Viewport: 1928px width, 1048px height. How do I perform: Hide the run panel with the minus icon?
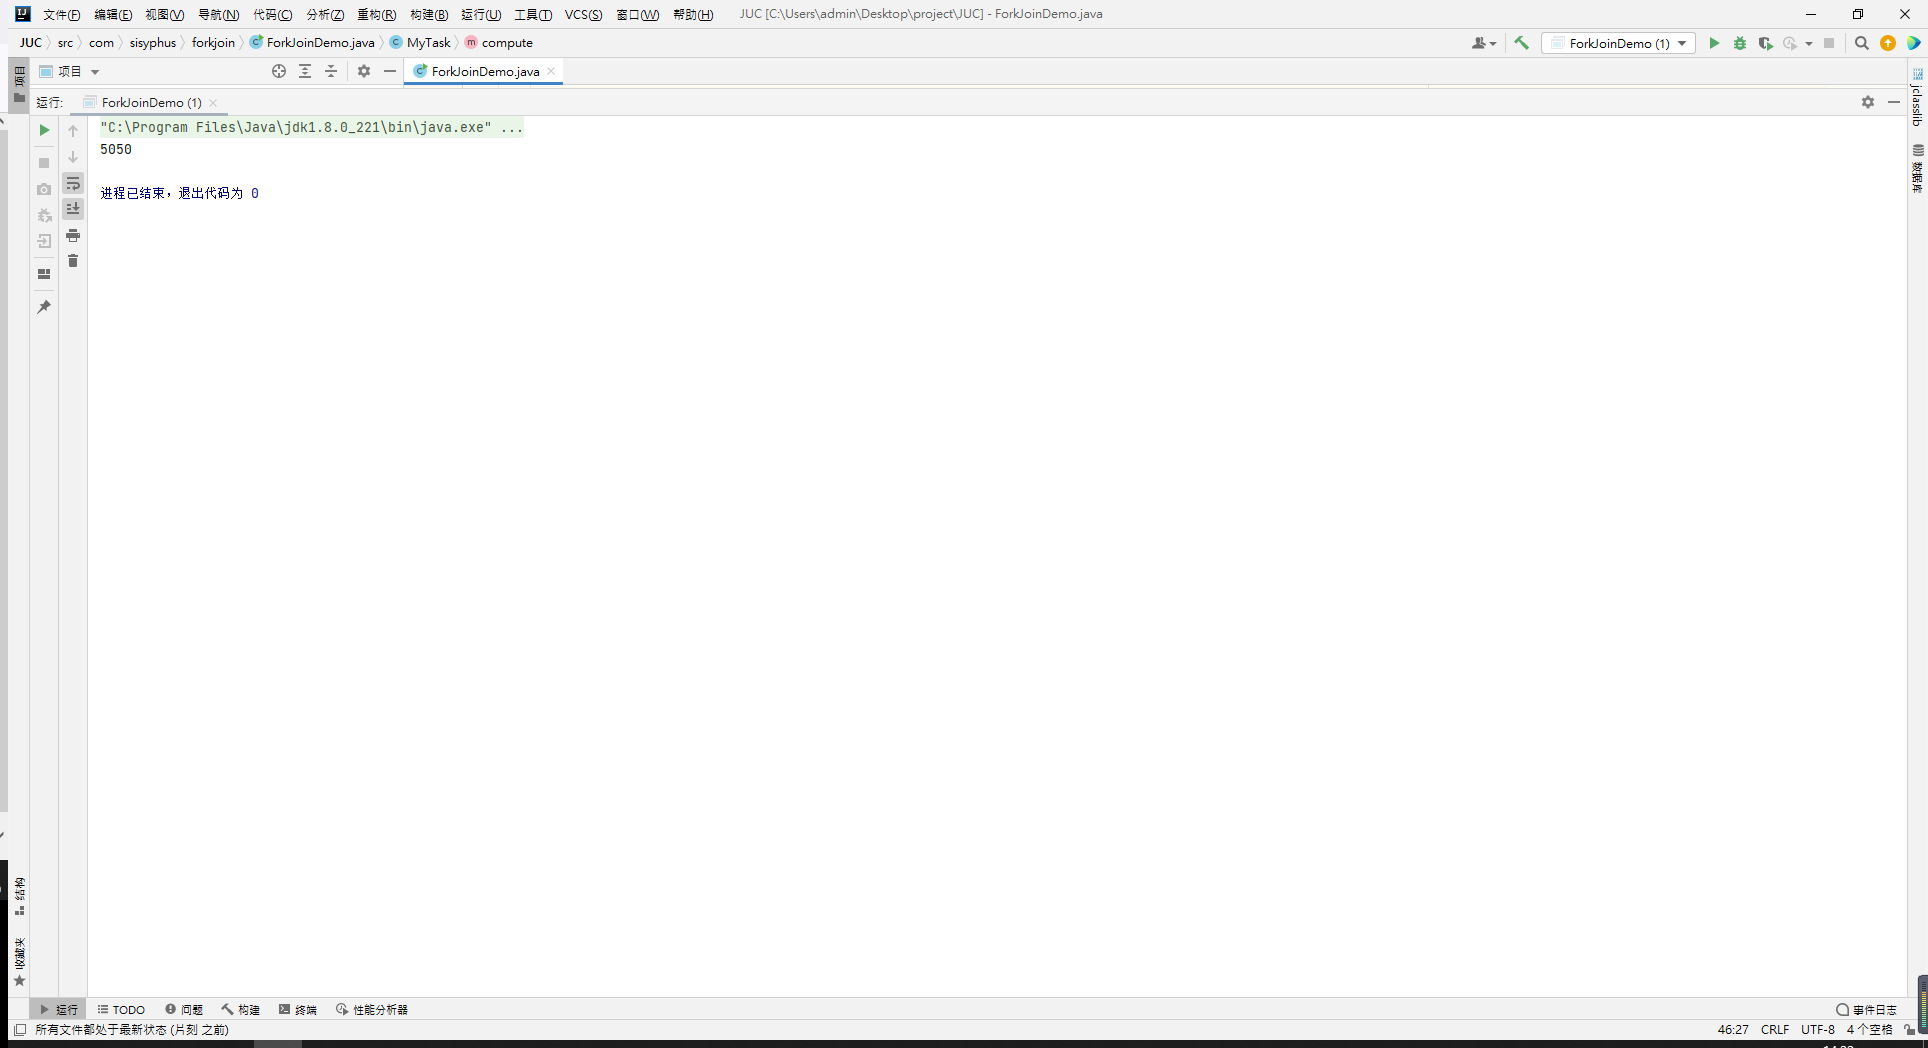tap(1894, 102)
